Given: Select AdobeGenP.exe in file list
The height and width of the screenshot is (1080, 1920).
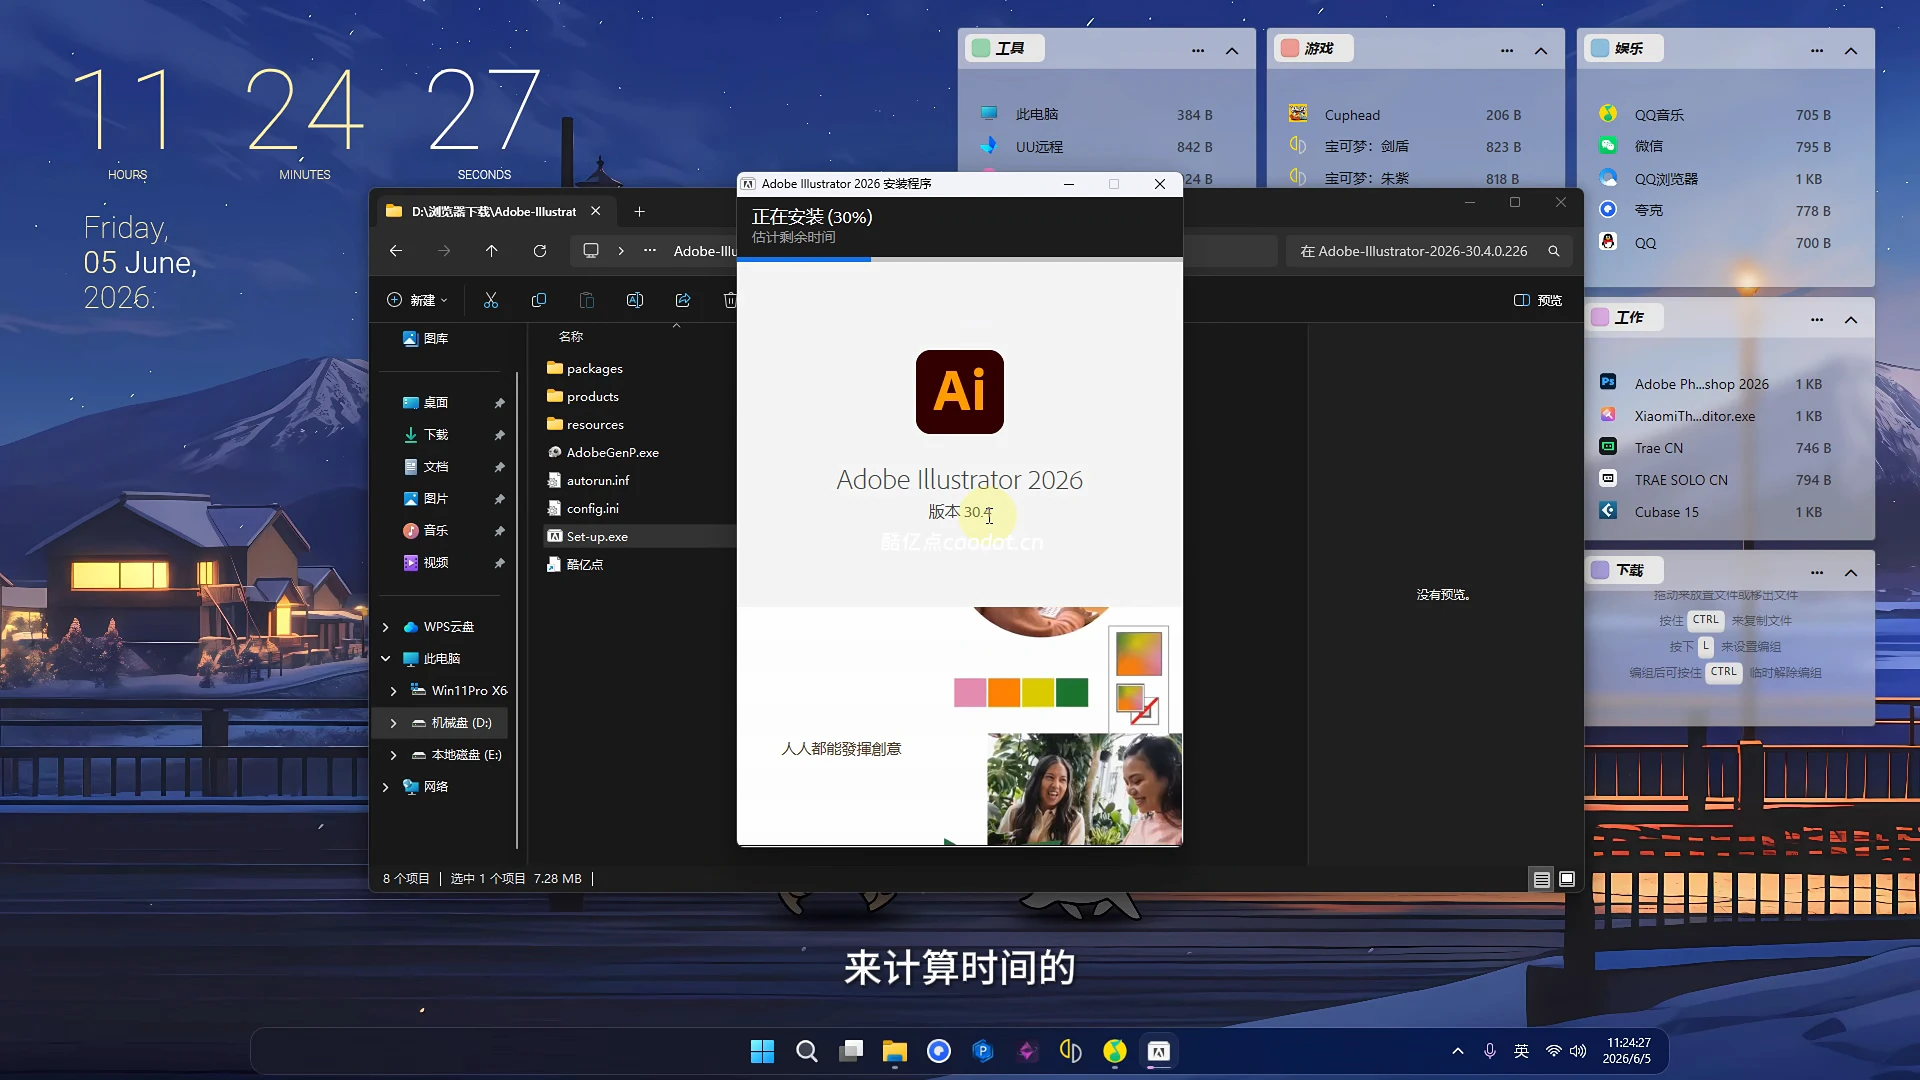Looking at the screenshot, I should coord(612,453).
